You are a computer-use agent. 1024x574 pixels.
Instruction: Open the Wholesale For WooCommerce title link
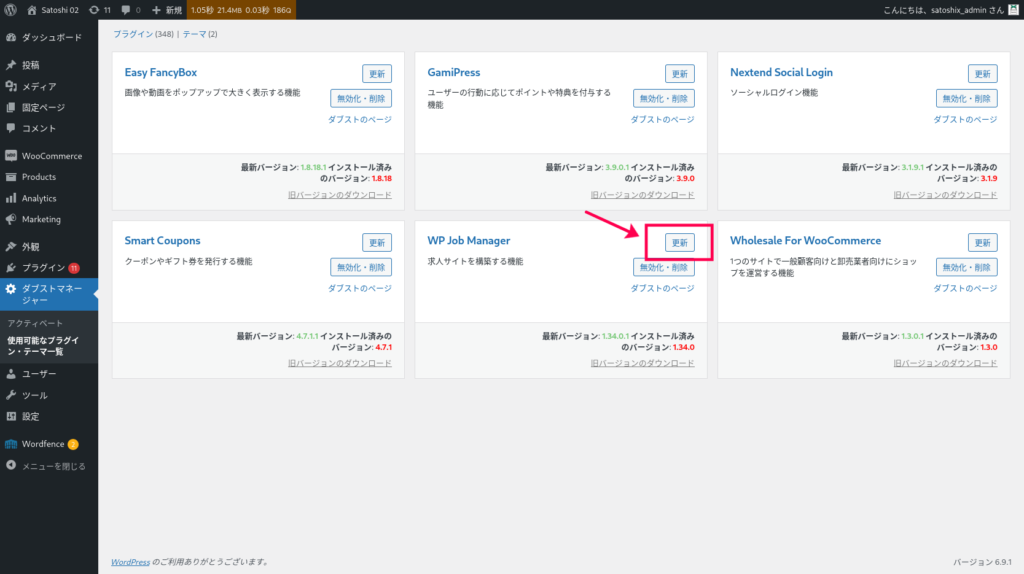tap(805, 241)
